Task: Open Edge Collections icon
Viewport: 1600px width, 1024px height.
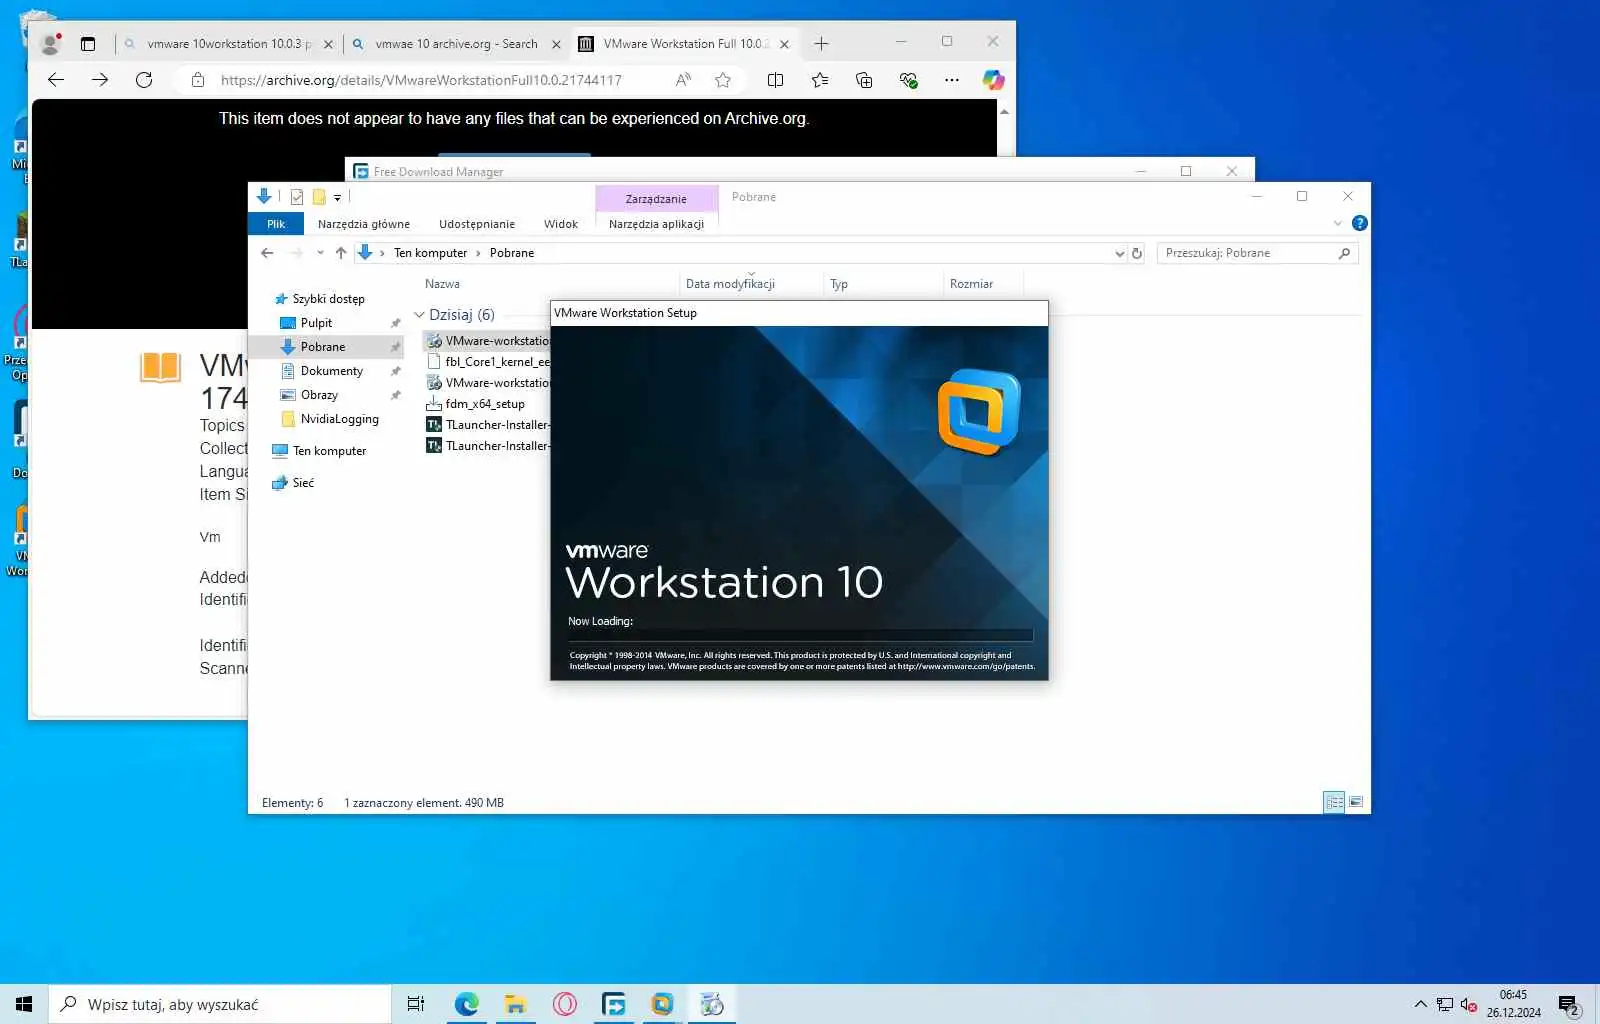Action: 864,80
